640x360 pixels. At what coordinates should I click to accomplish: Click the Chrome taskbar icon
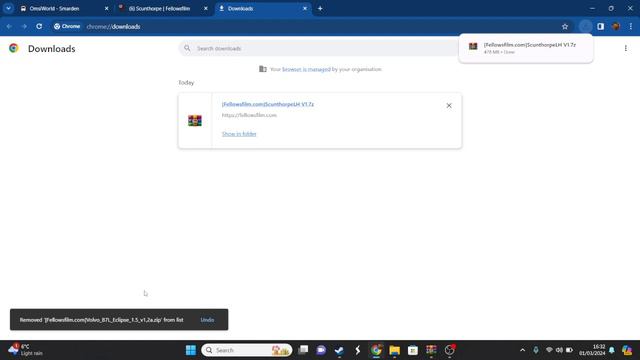(x=376, y=350)
